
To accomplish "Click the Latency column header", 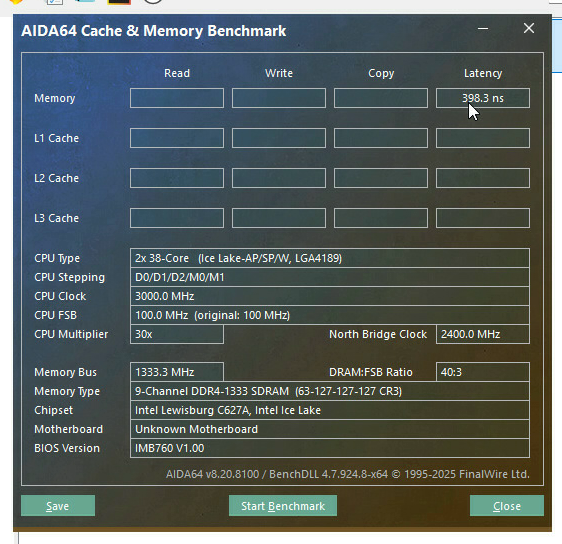I will [483, 73].
